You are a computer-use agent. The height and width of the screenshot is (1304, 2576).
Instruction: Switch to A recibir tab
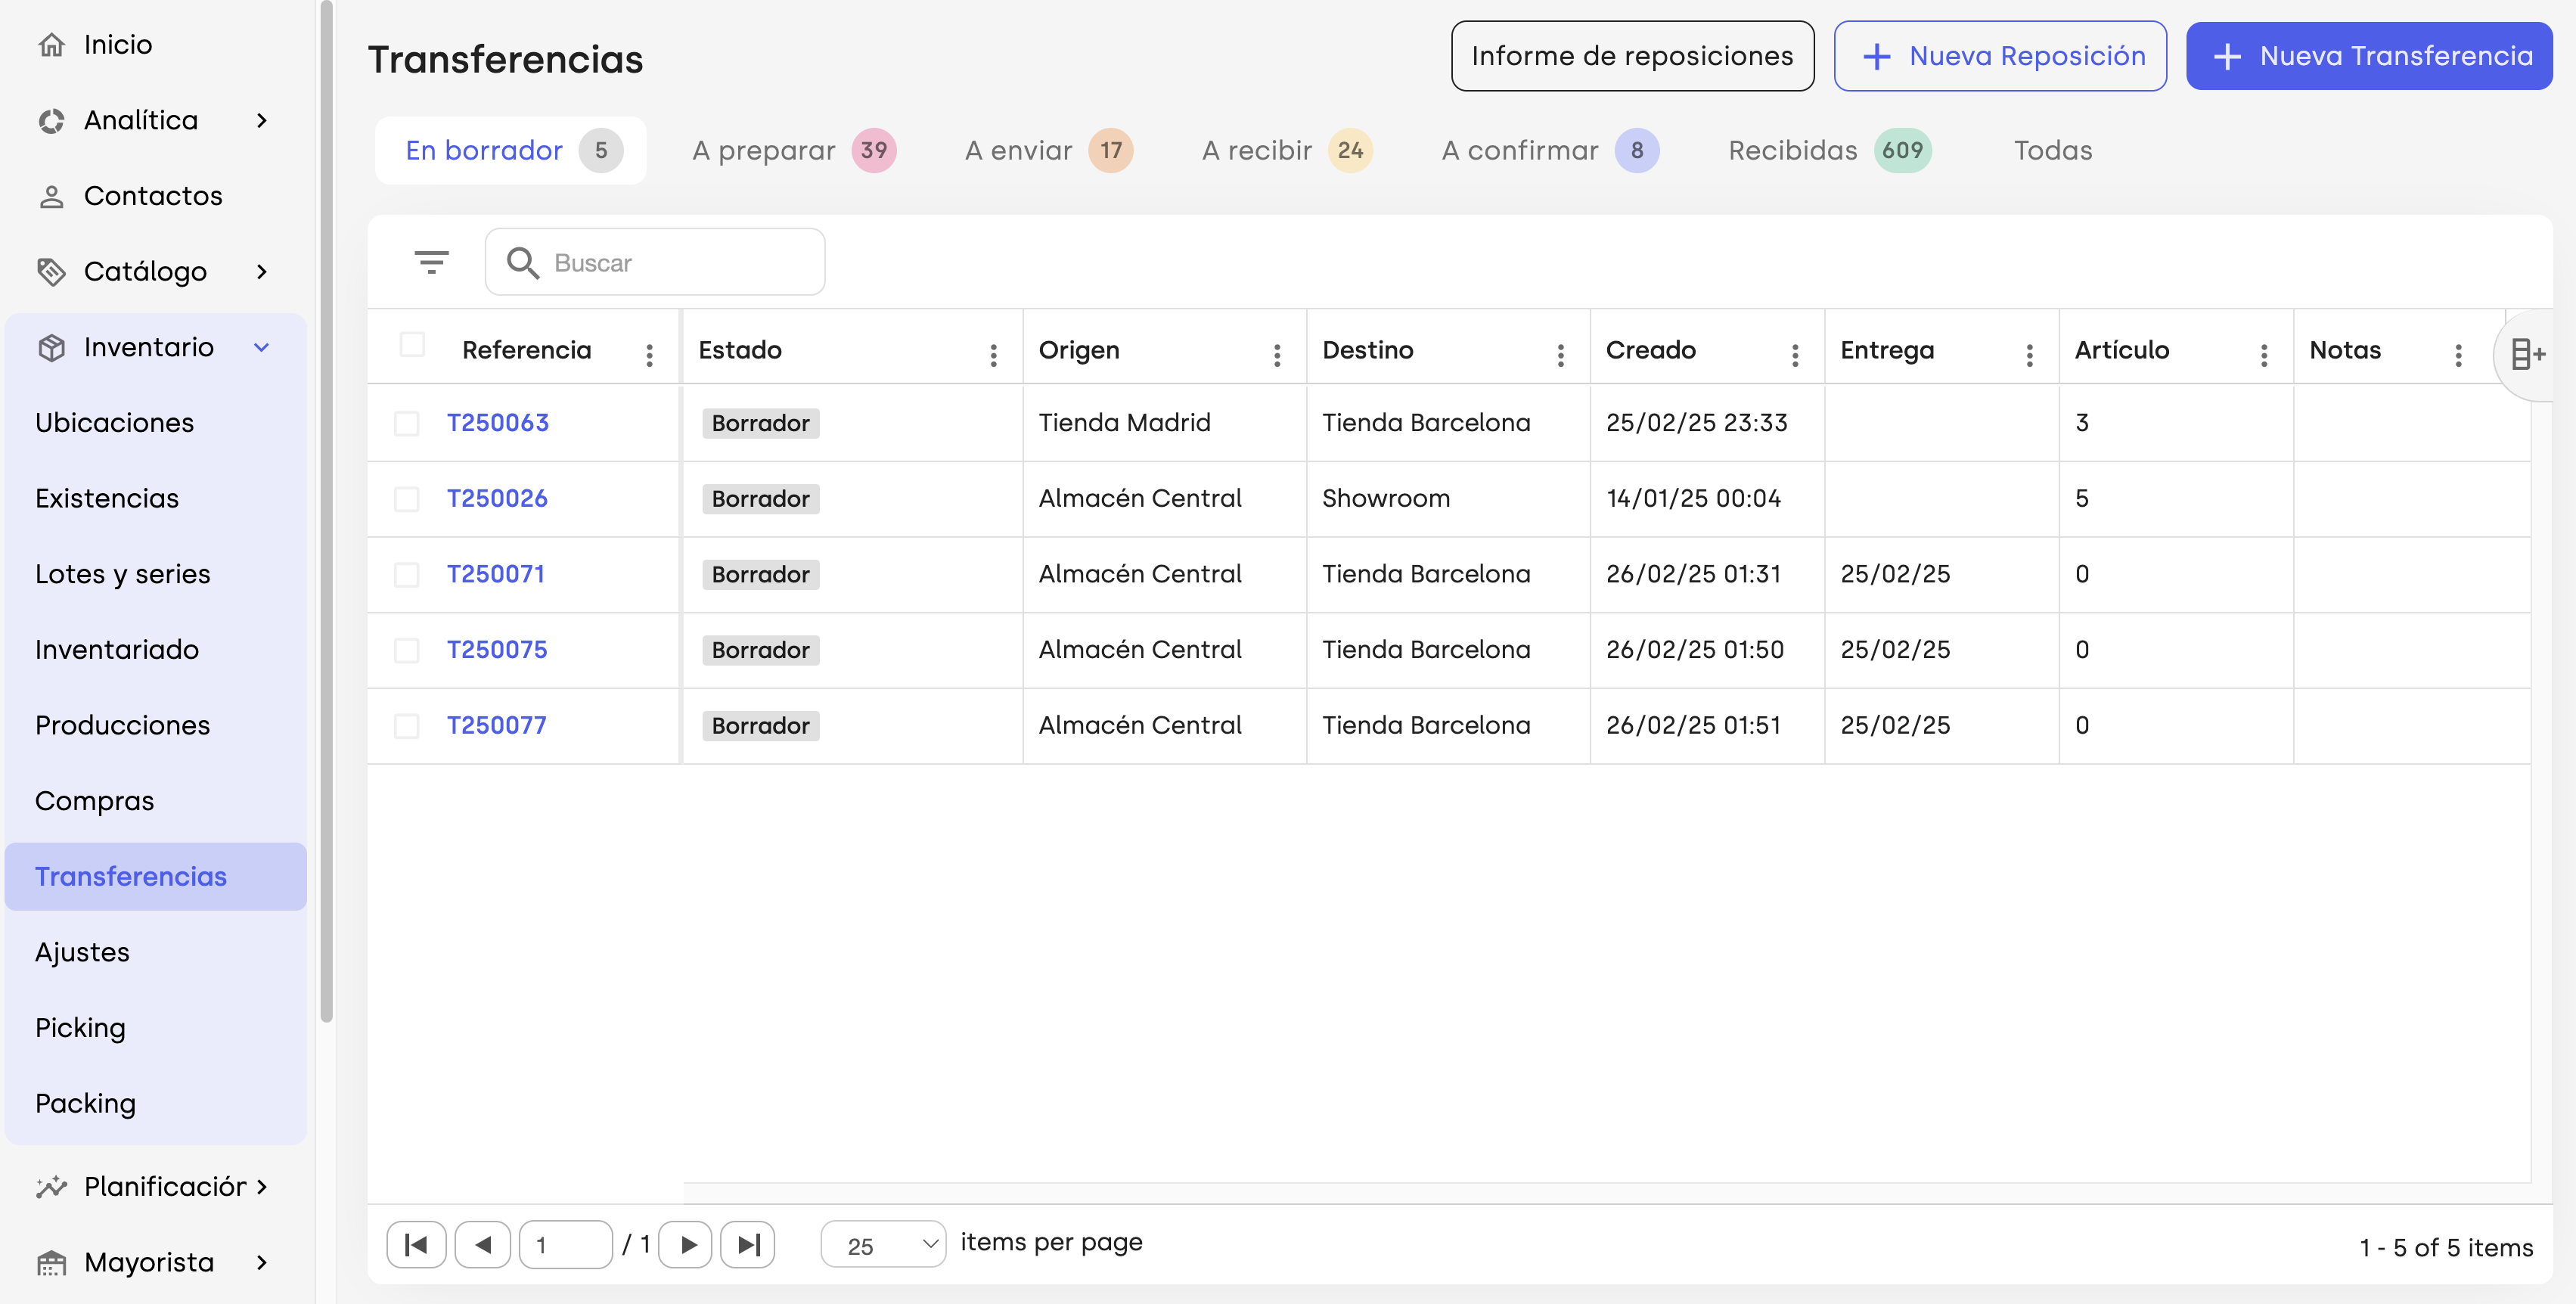(1287, 151)
